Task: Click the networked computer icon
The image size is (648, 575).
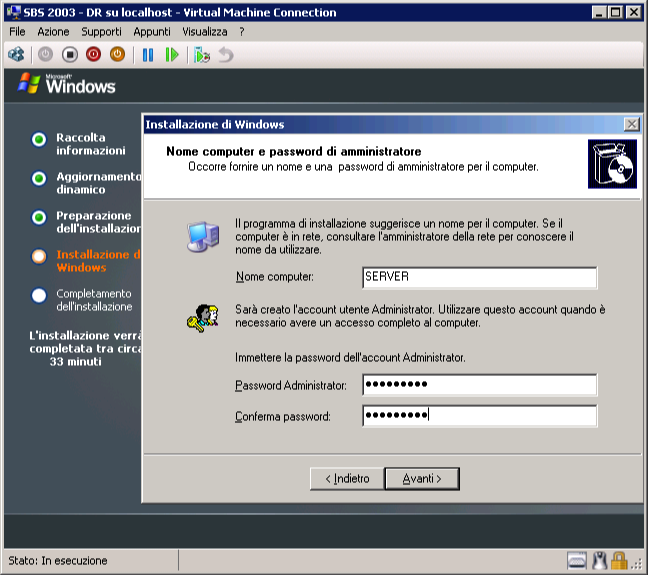Action: coord(203,236)
